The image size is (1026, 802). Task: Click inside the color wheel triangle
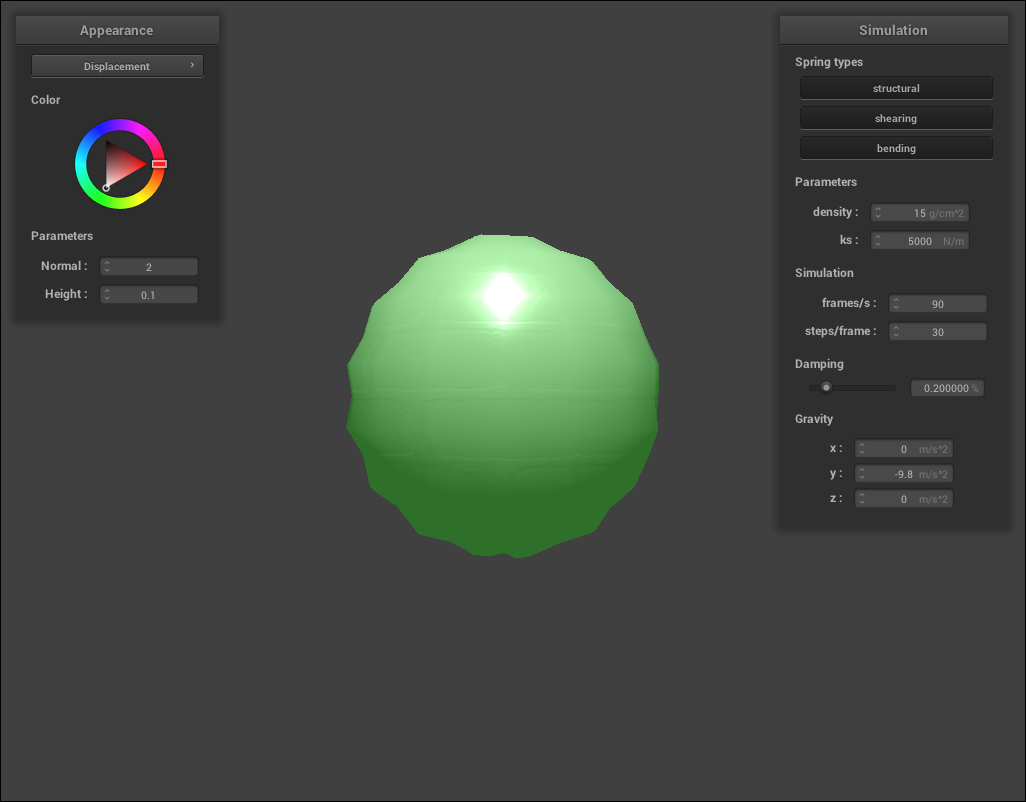(x=122, y=164)
